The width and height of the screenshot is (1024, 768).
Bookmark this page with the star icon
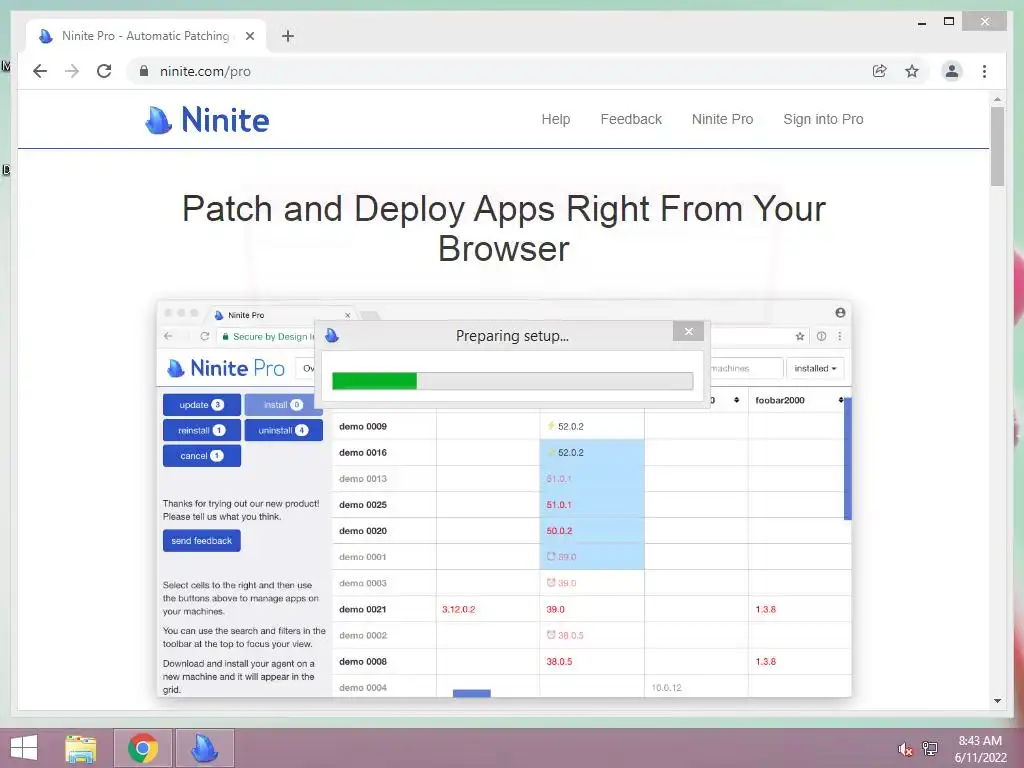[912, 71]
